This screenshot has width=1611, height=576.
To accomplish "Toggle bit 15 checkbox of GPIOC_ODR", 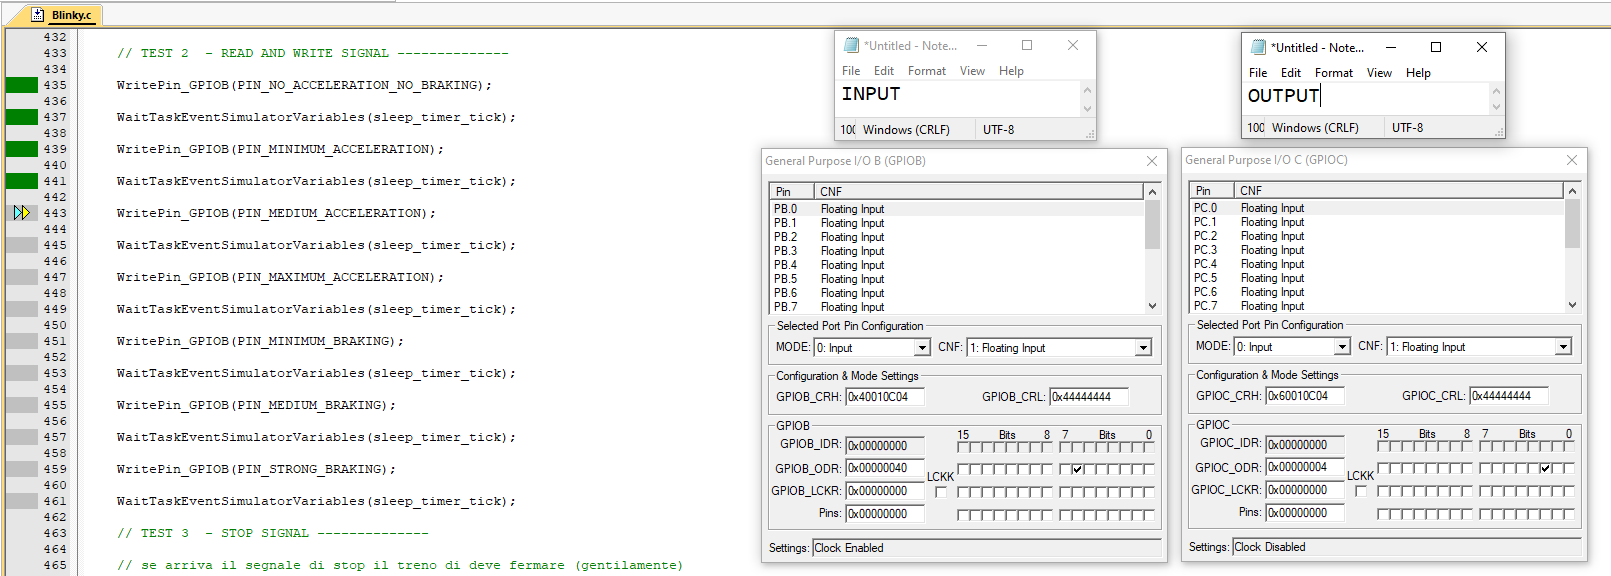I will pyautogui.click(x=1383, y=468).
